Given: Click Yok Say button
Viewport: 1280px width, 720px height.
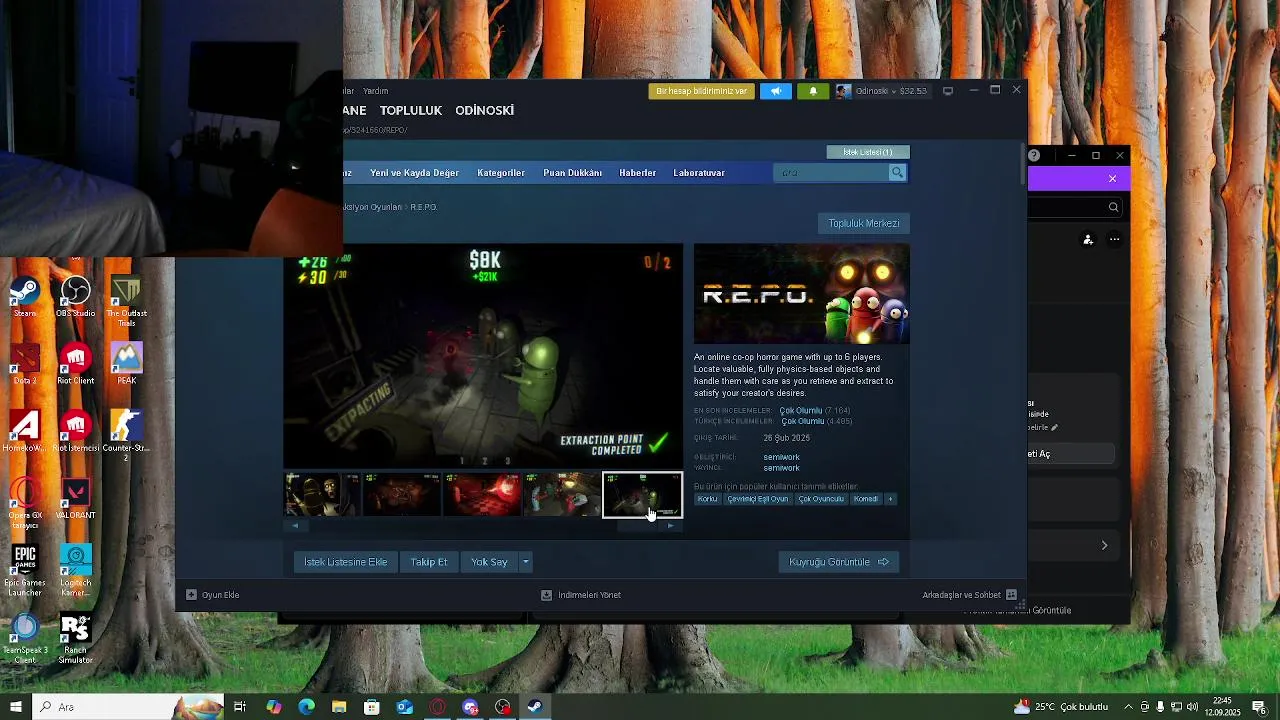Looking at the screenshot, I should pyautogui.click(x=489, y=562).
